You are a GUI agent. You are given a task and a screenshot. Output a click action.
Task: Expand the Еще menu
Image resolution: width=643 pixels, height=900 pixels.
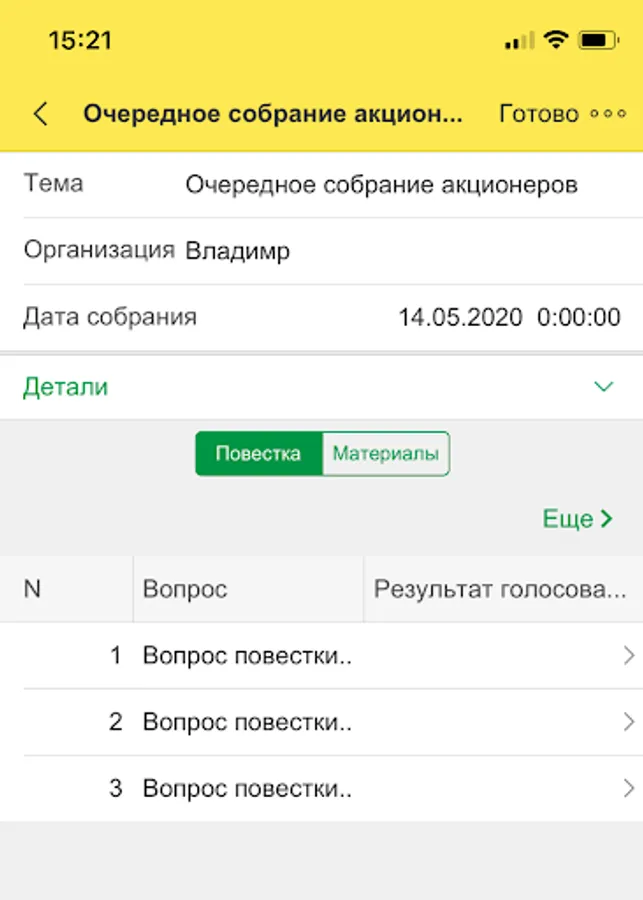pos(577,518)
